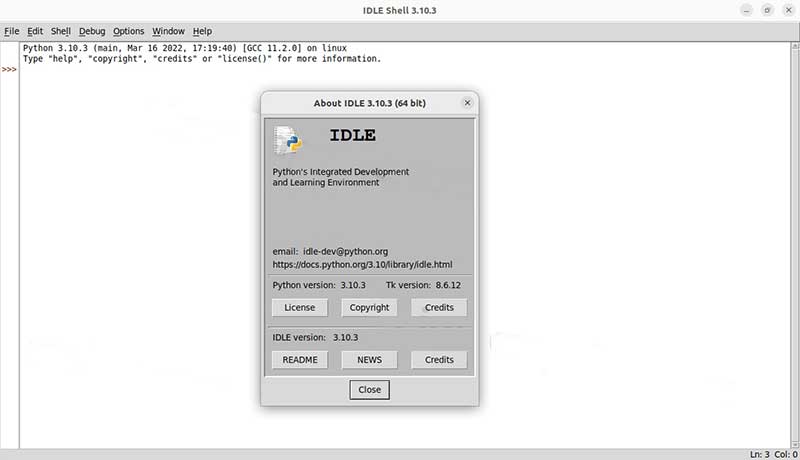Image resolution: width=800 pixels, height=460 pixels.
Task: Open the Window menu
Action: [x=169, y=31]
